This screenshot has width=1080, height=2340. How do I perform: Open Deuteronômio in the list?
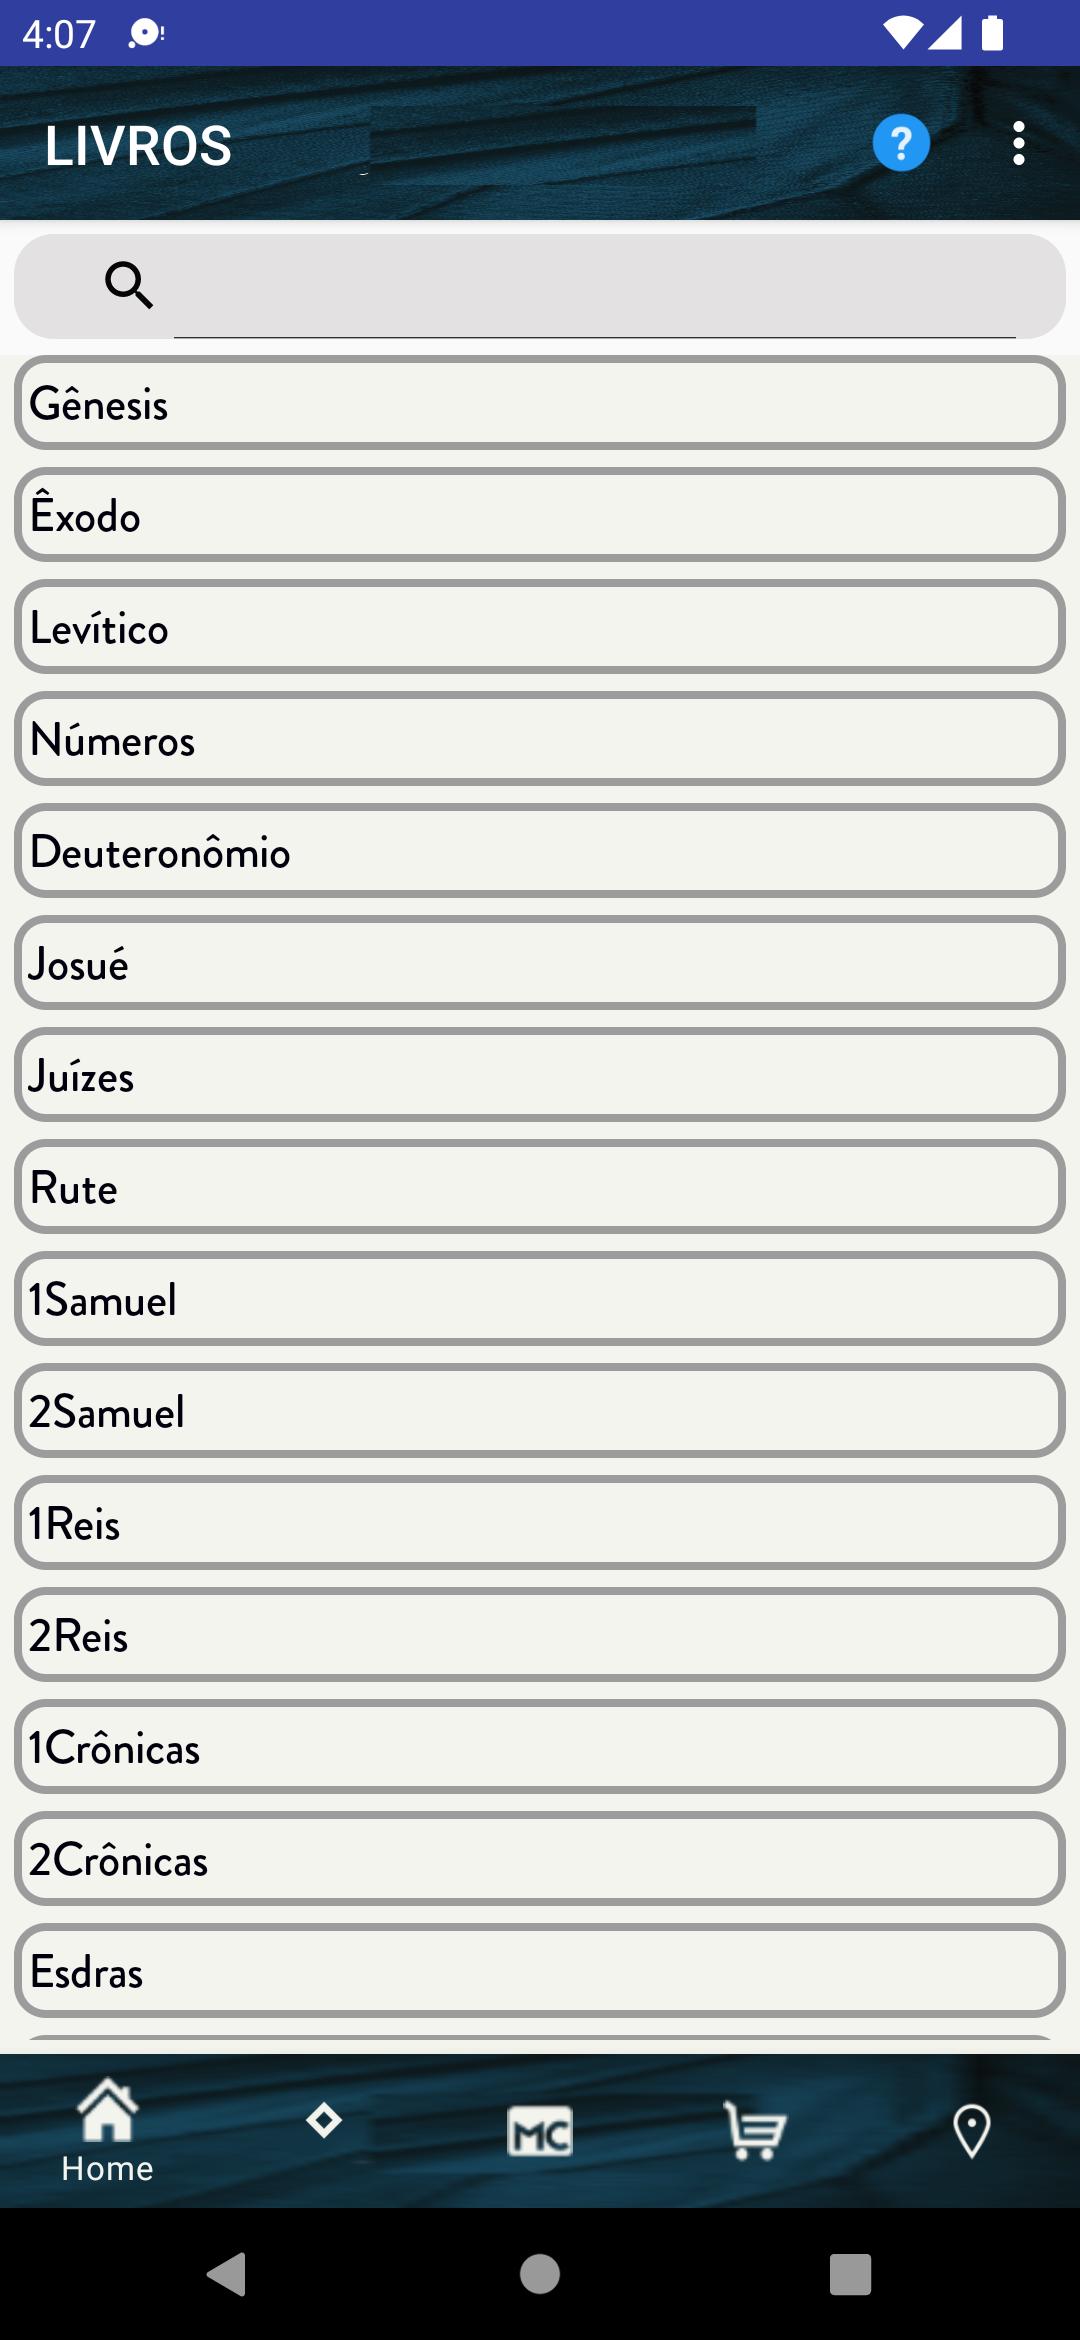(540, 851)
